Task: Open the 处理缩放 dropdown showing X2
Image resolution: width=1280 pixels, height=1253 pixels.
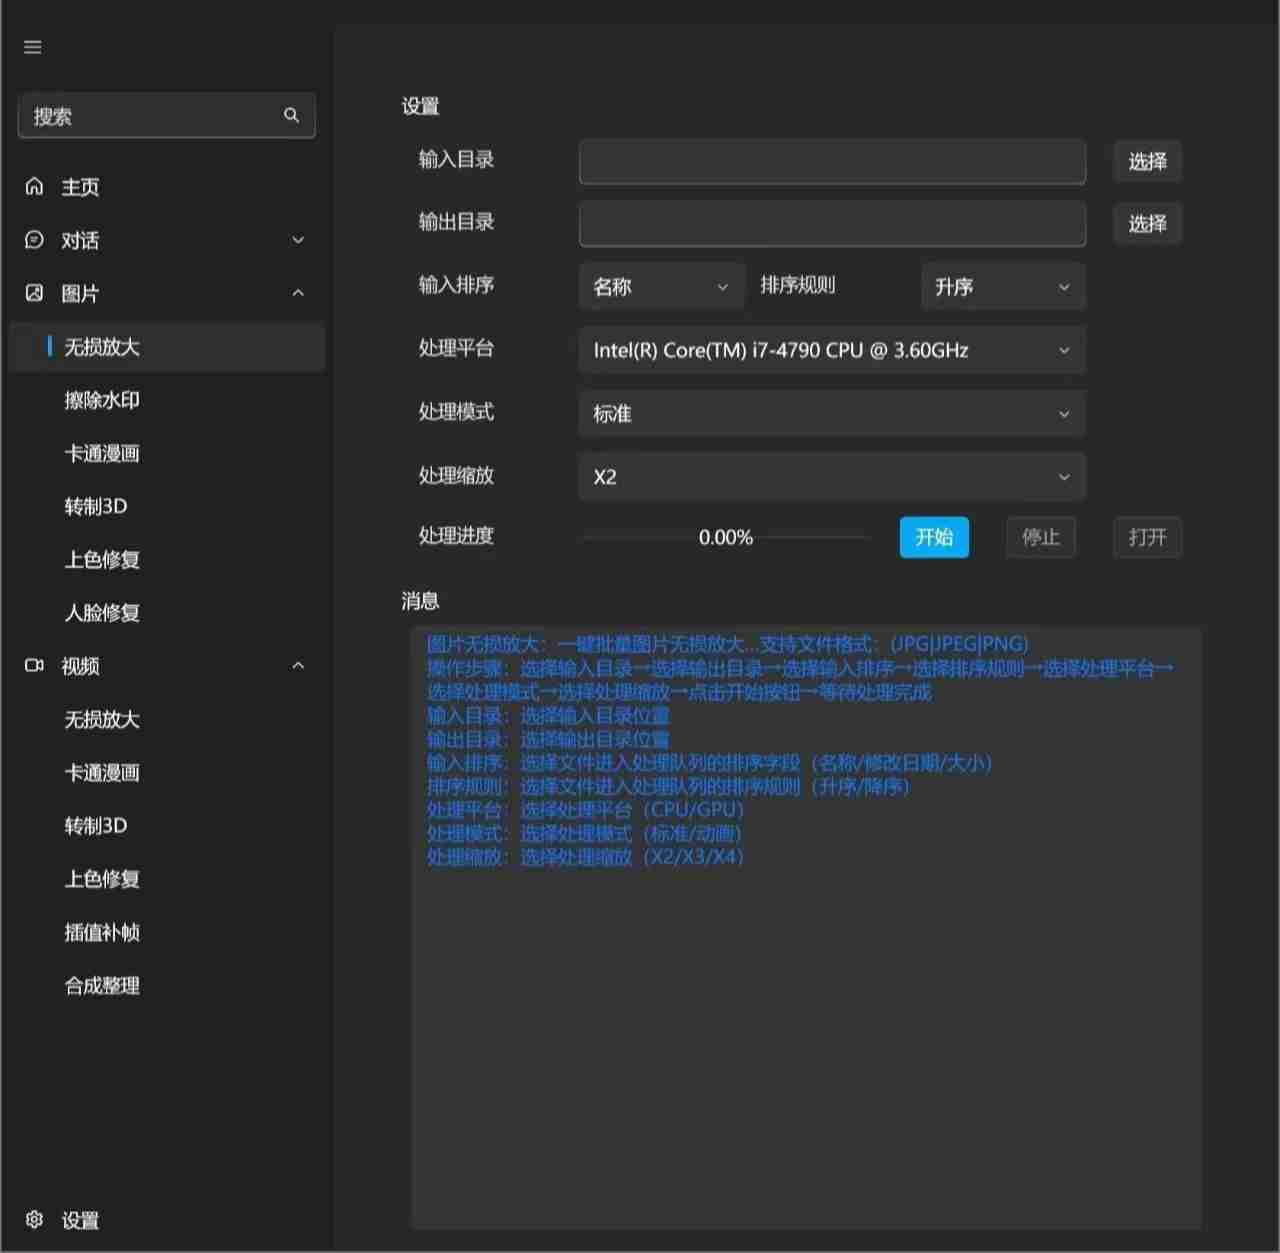Action: click(831, 477)
